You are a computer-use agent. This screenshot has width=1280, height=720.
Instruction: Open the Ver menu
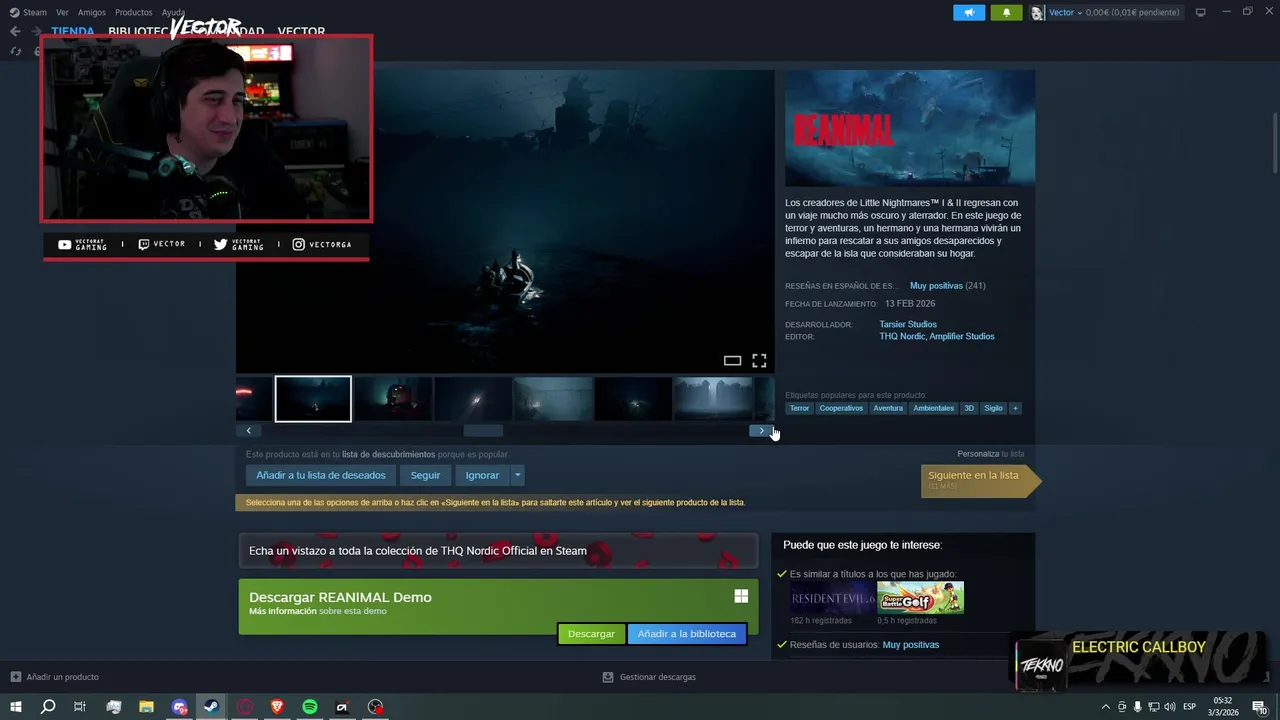[62, 12]
